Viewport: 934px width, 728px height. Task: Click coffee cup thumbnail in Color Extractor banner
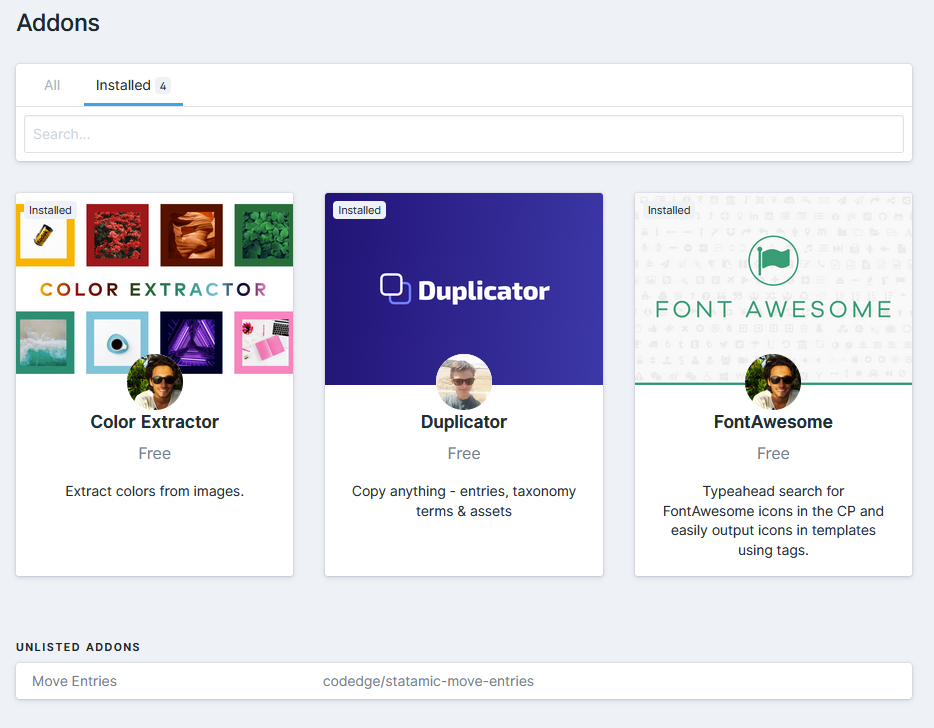pyautogui.click(x=117, y=343)
